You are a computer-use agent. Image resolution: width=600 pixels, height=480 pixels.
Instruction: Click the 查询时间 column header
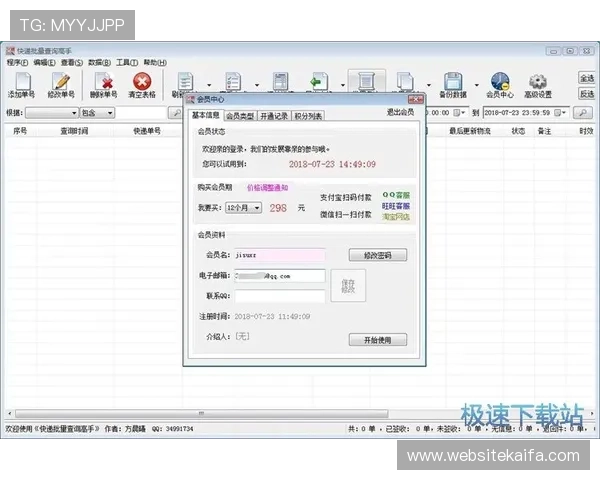pyautogui.click(x=74, y=131)
